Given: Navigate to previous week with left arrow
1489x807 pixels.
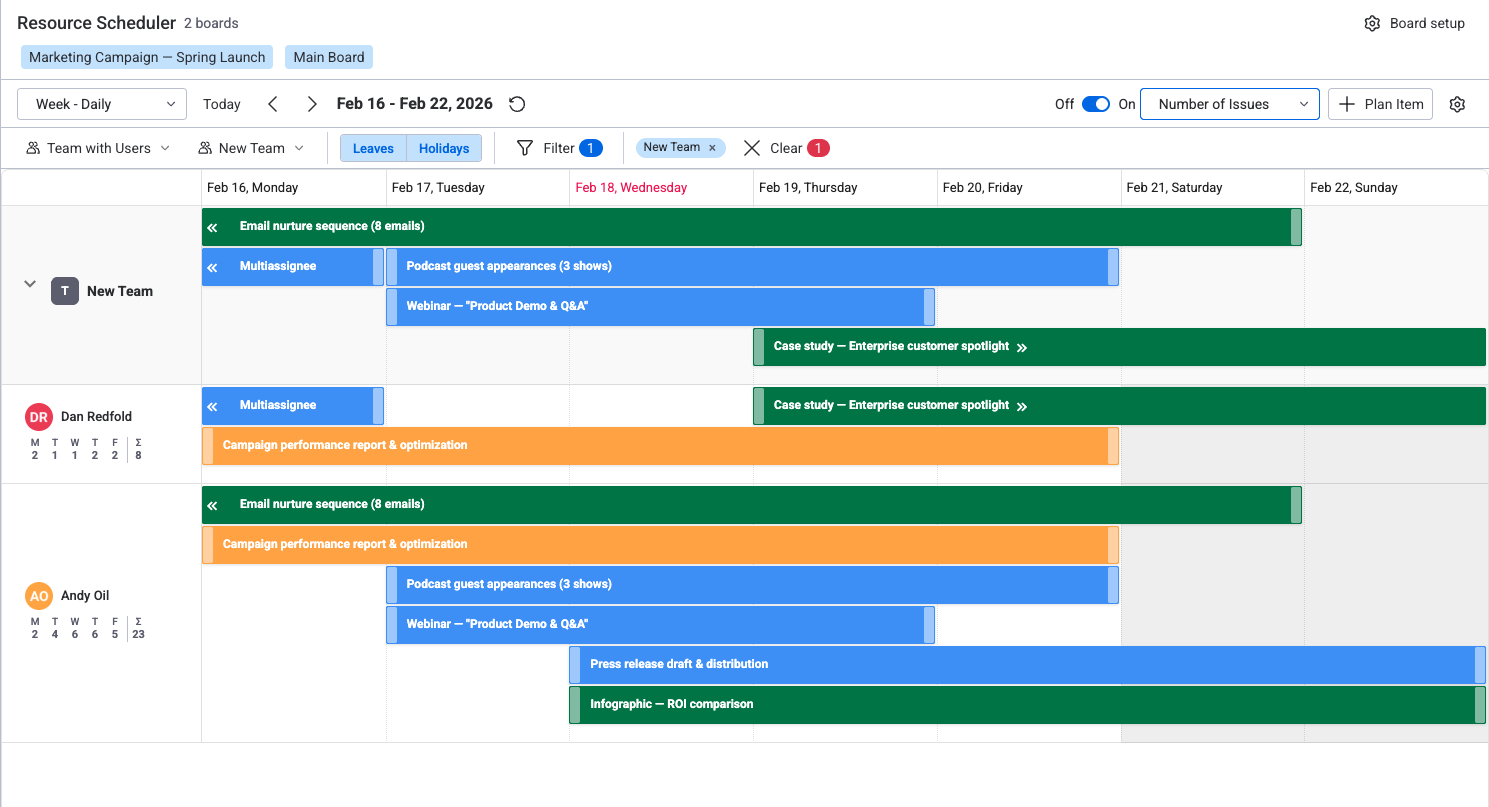Looking at the screenshot, I should point(273,103).
